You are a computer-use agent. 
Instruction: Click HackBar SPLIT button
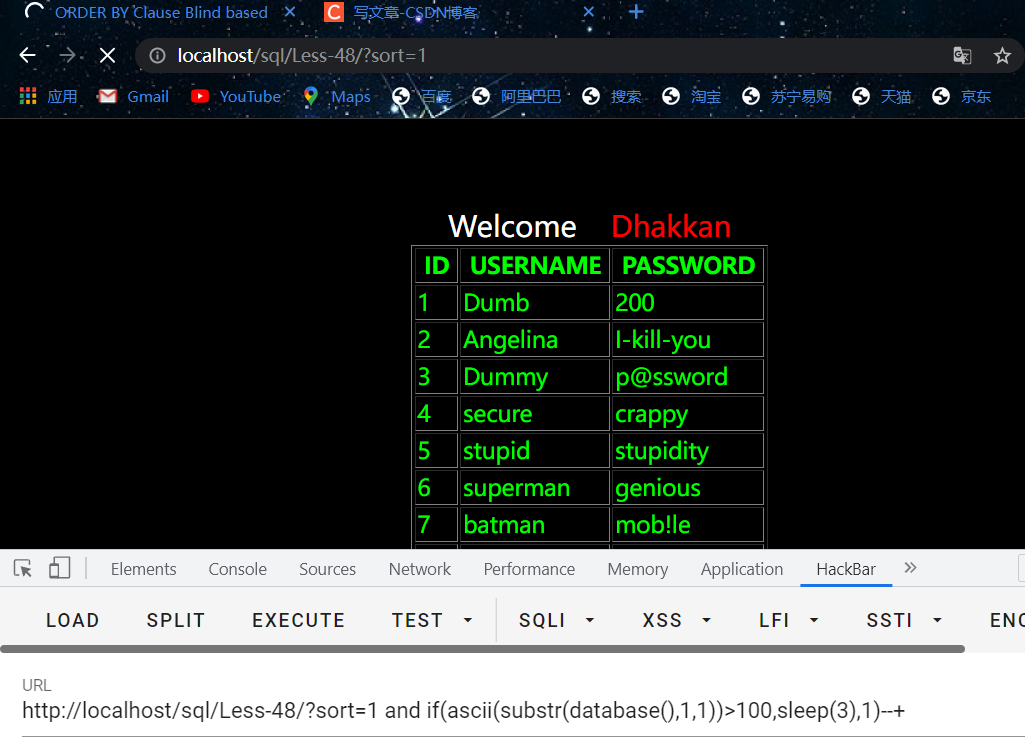[x=176, y=620]
